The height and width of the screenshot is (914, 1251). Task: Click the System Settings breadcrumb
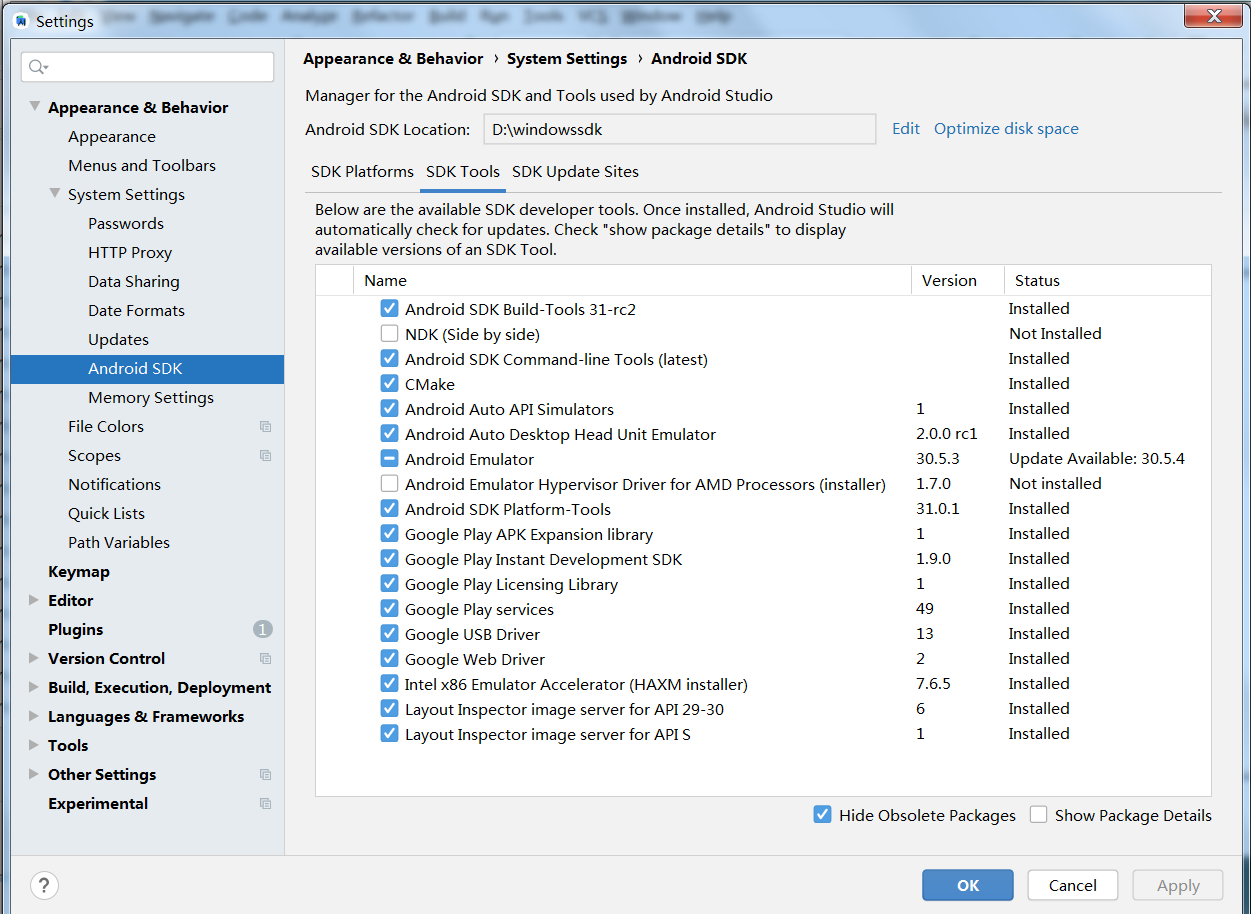pyautogui.click(x=567, y=59)
